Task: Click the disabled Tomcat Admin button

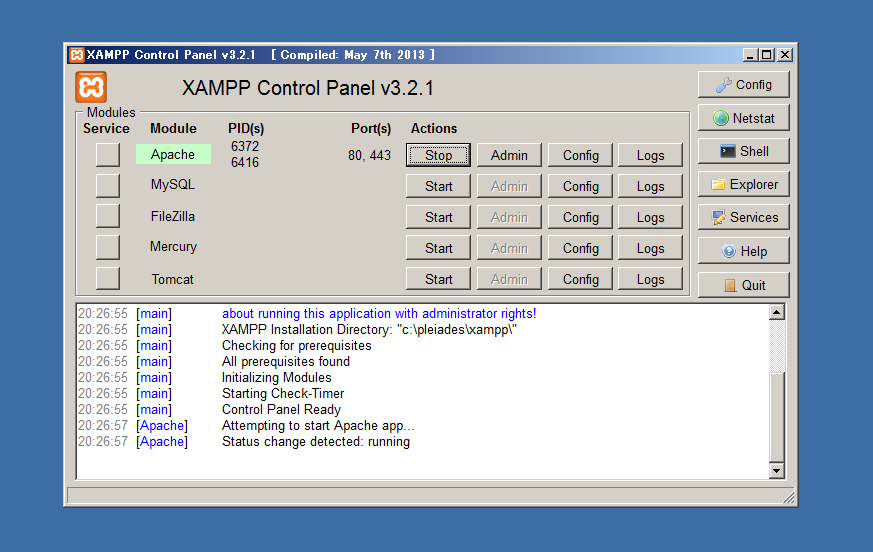Action: click(509, 279)
